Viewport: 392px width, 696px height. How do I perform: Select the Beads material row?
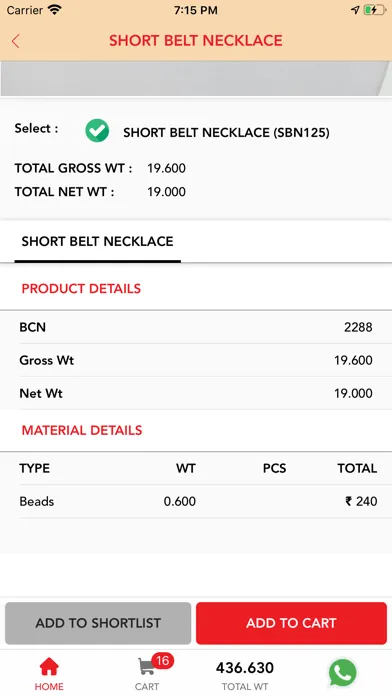tap(196, 501)
